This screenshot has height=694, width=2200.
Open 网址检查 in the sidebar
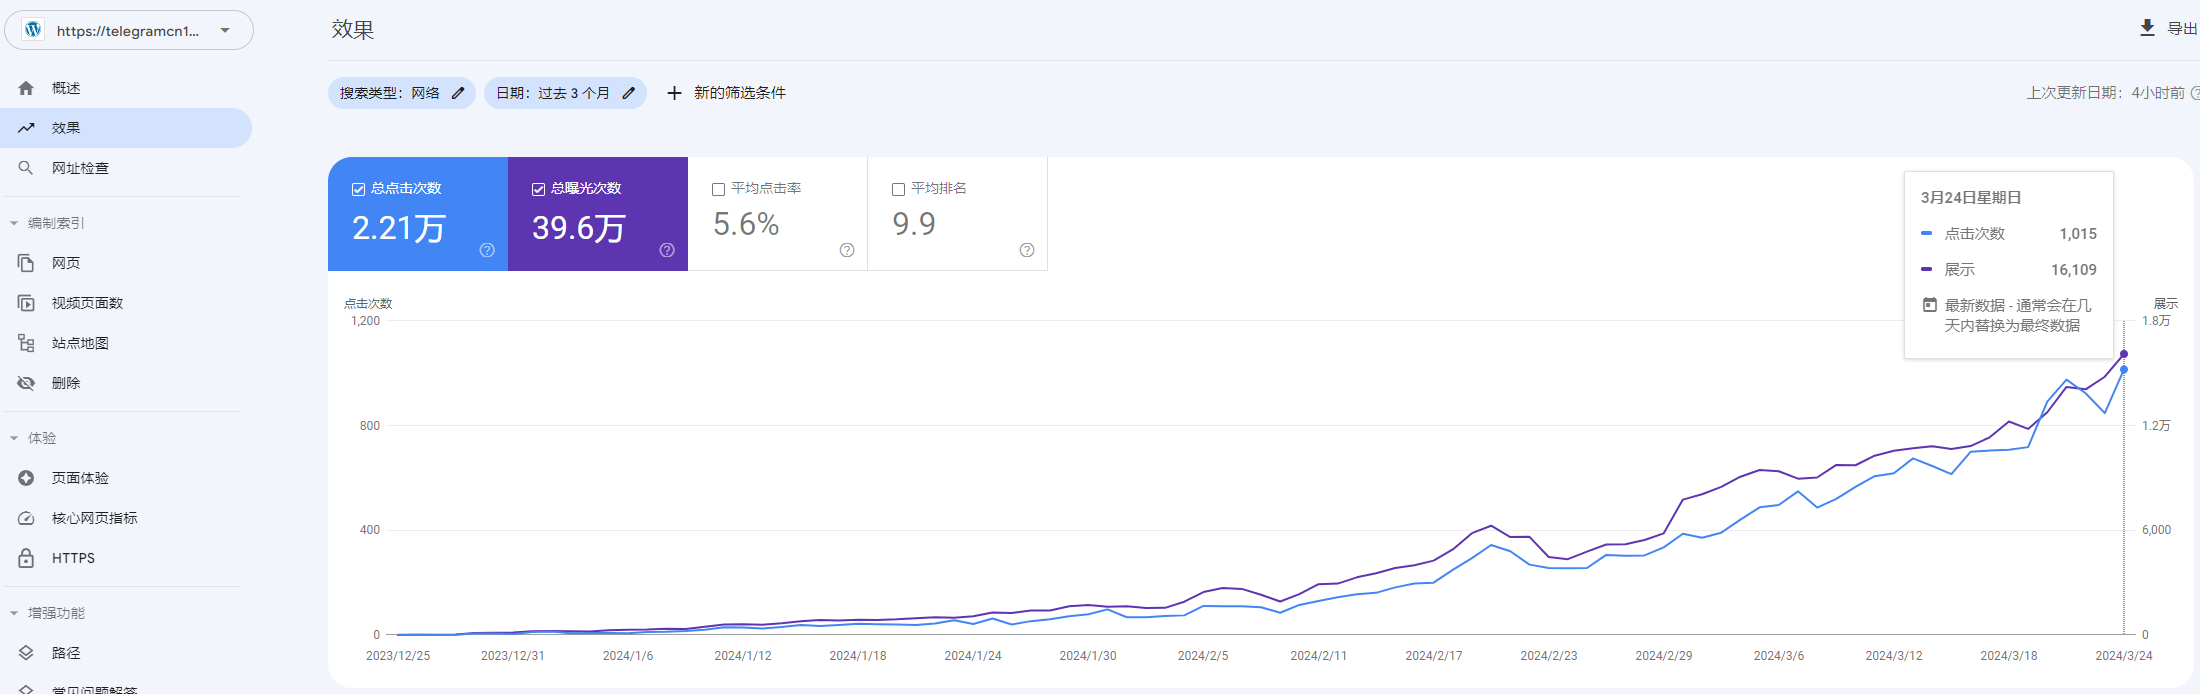(x=80, y=168)
